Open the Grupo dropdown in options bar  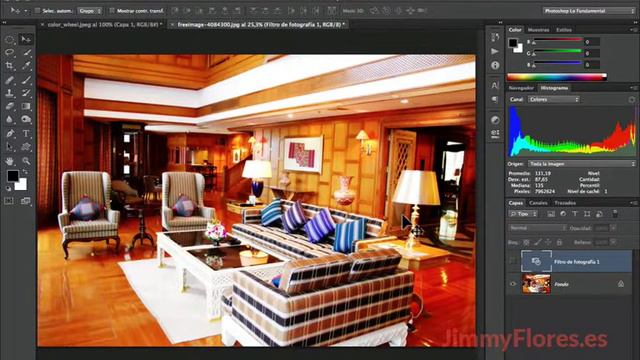(x=90, y=11)
